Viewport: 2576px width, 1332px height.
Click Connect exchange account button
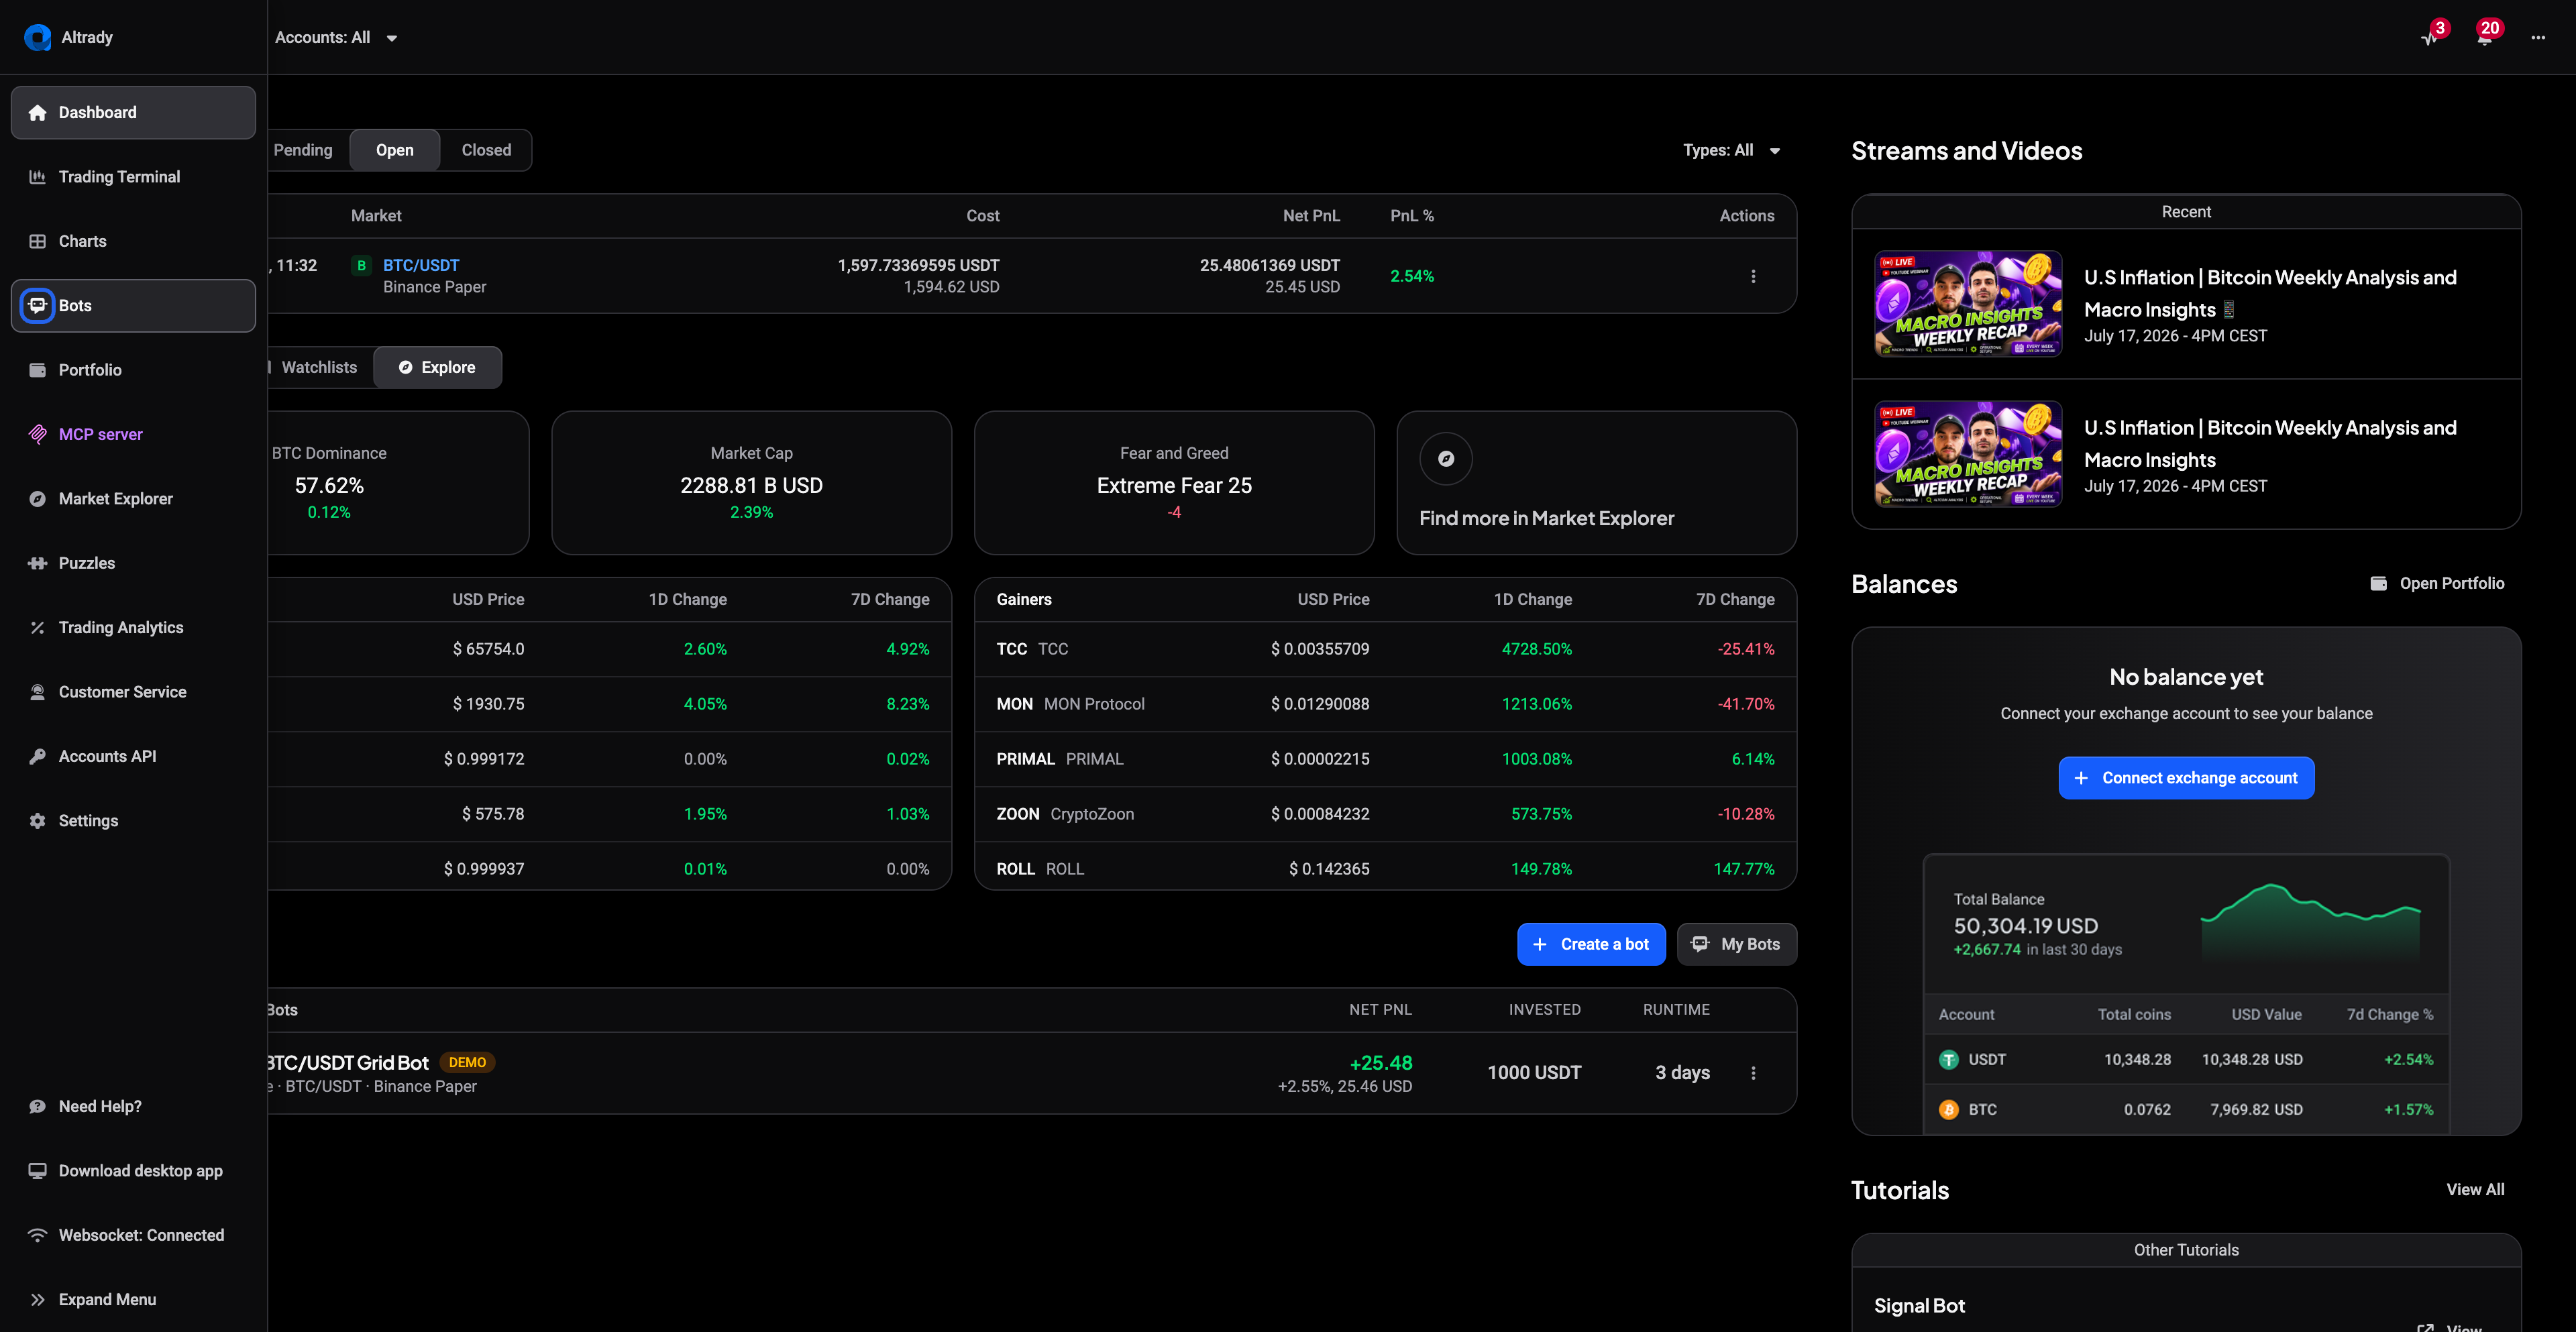click(x=2186, y=778)
